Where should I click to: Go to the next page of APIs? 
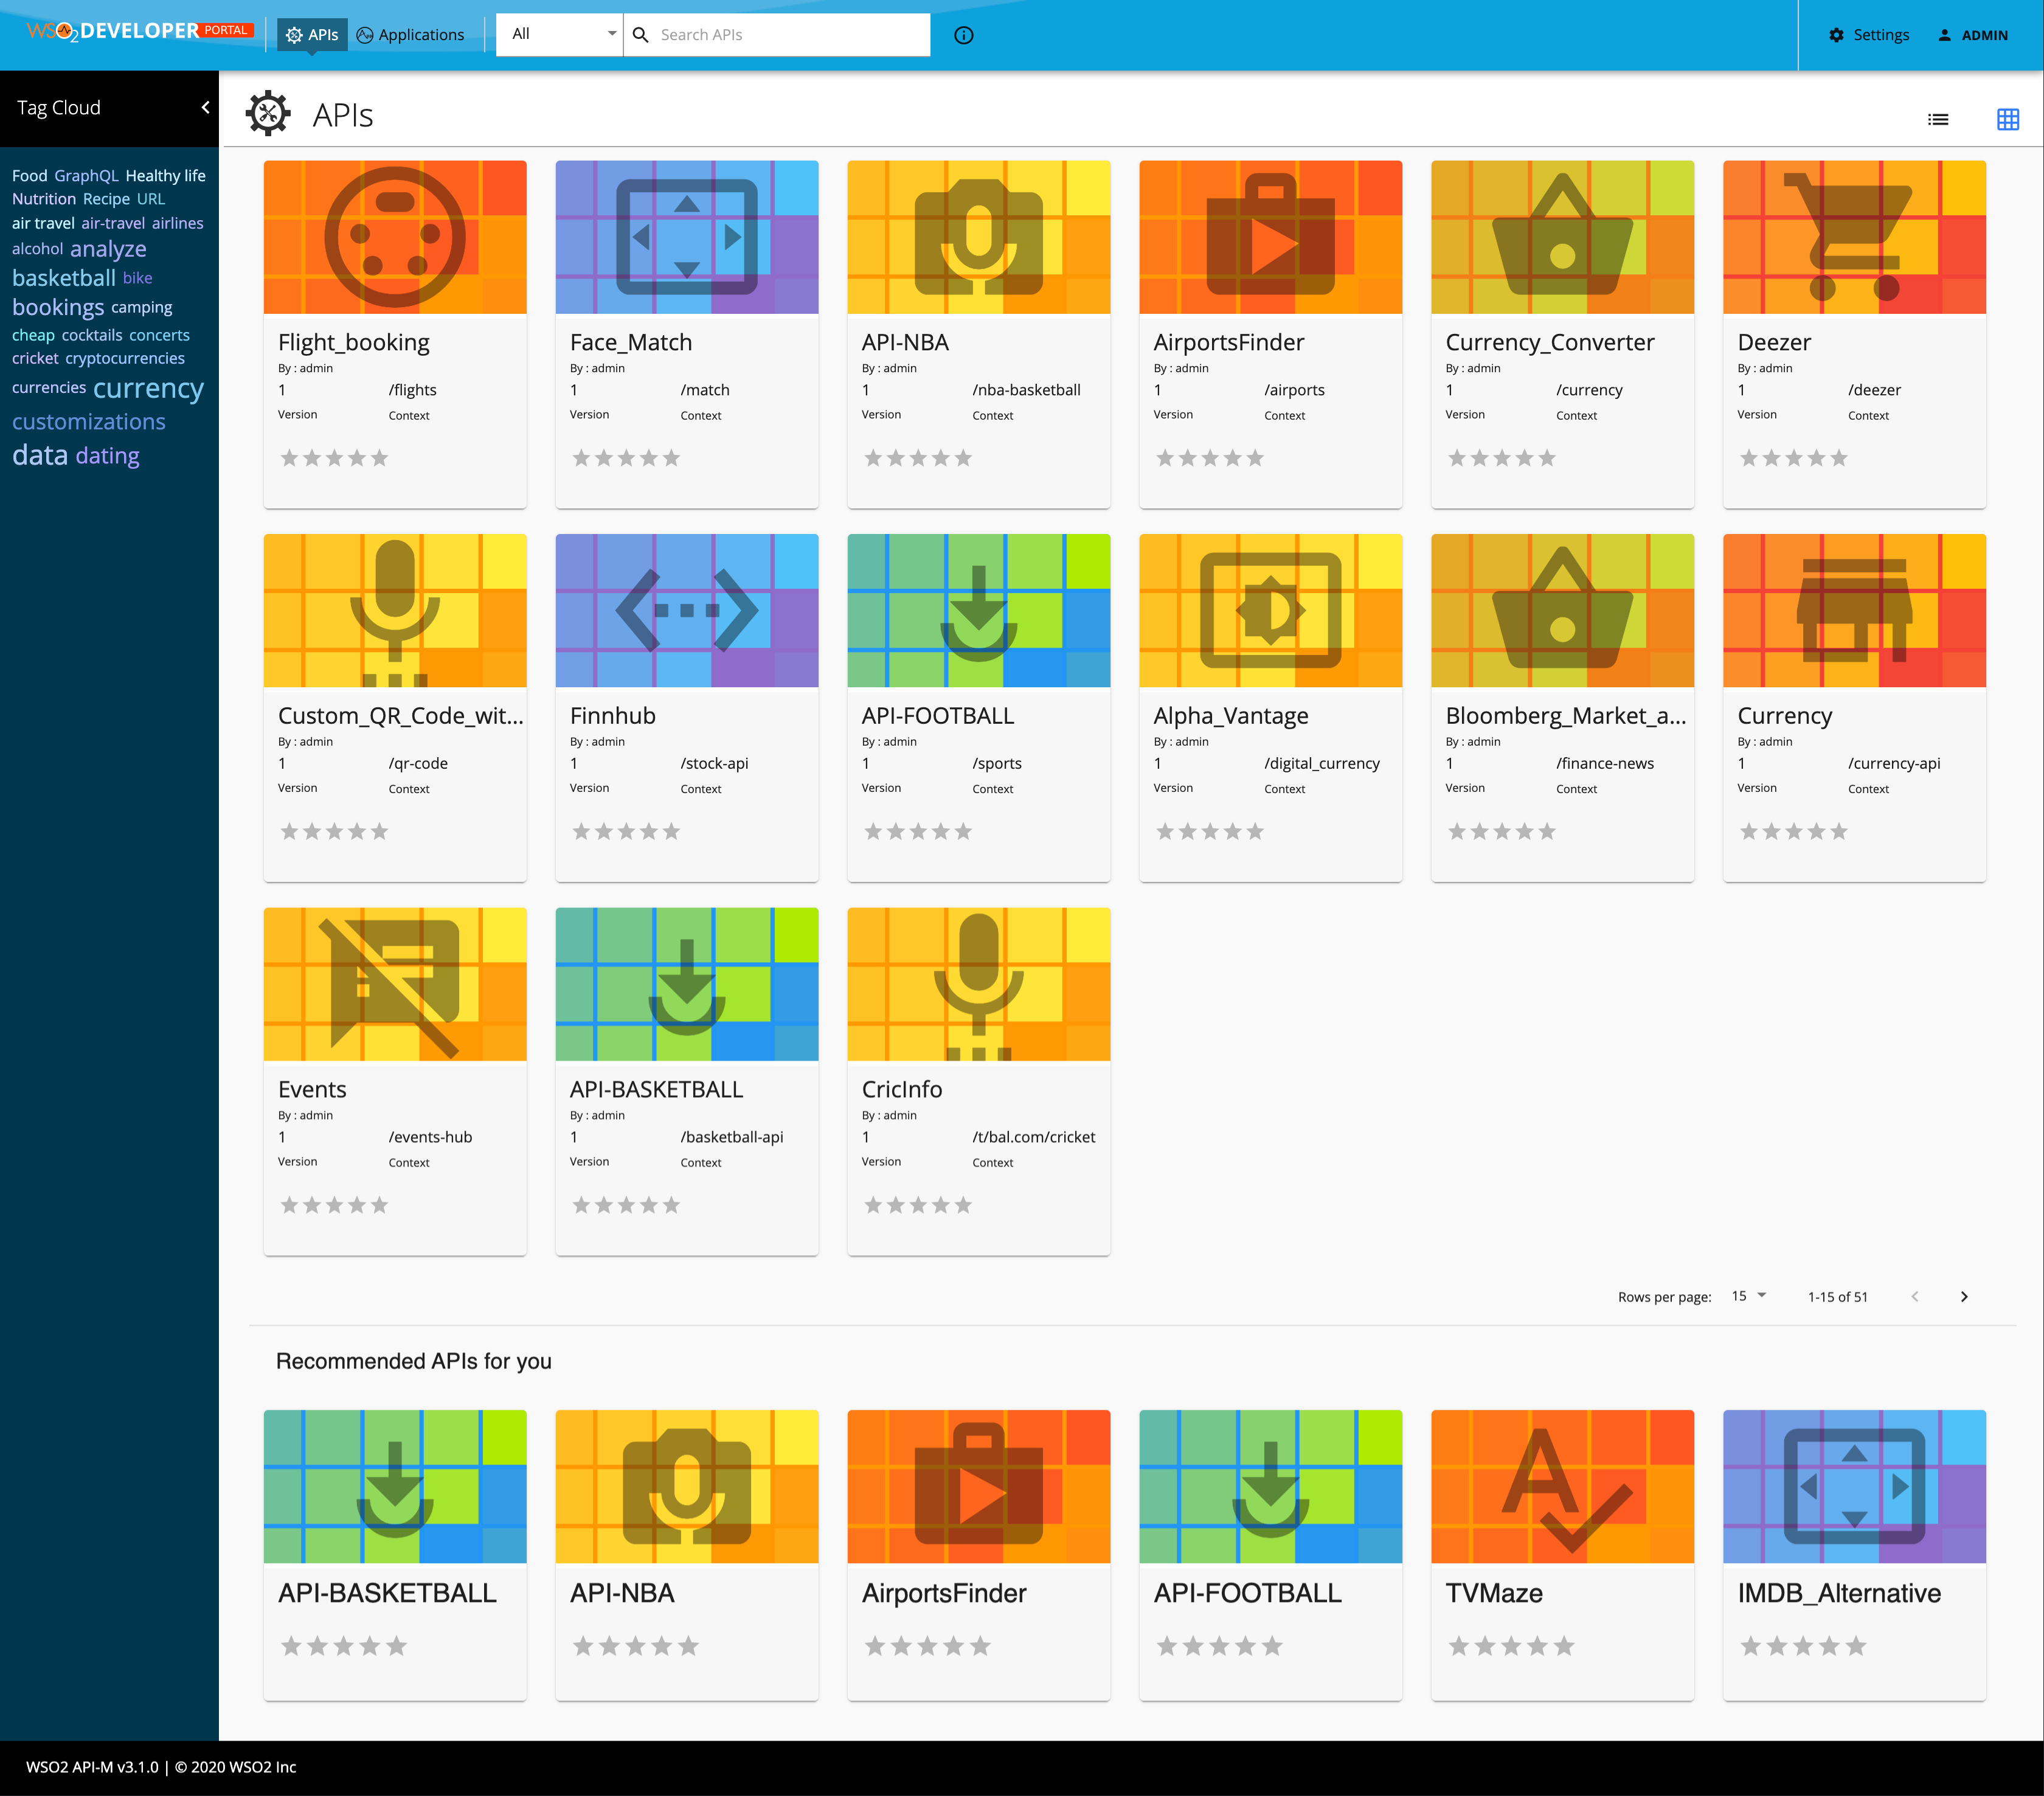point(1963,1296)
